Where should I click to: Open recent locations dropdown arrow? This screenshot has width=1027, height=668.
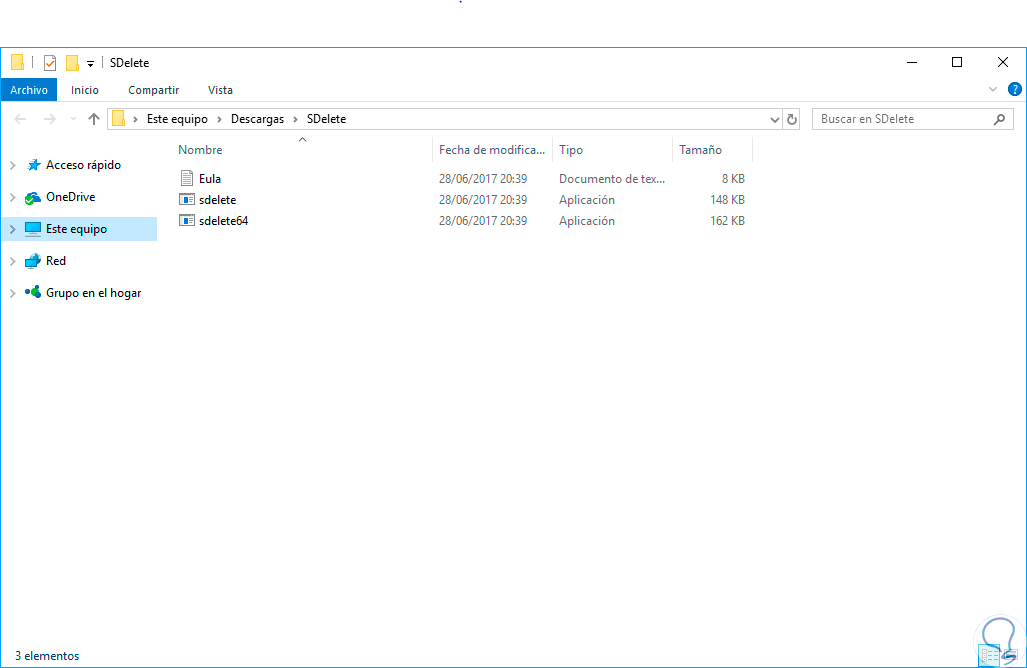click(73, 119)
